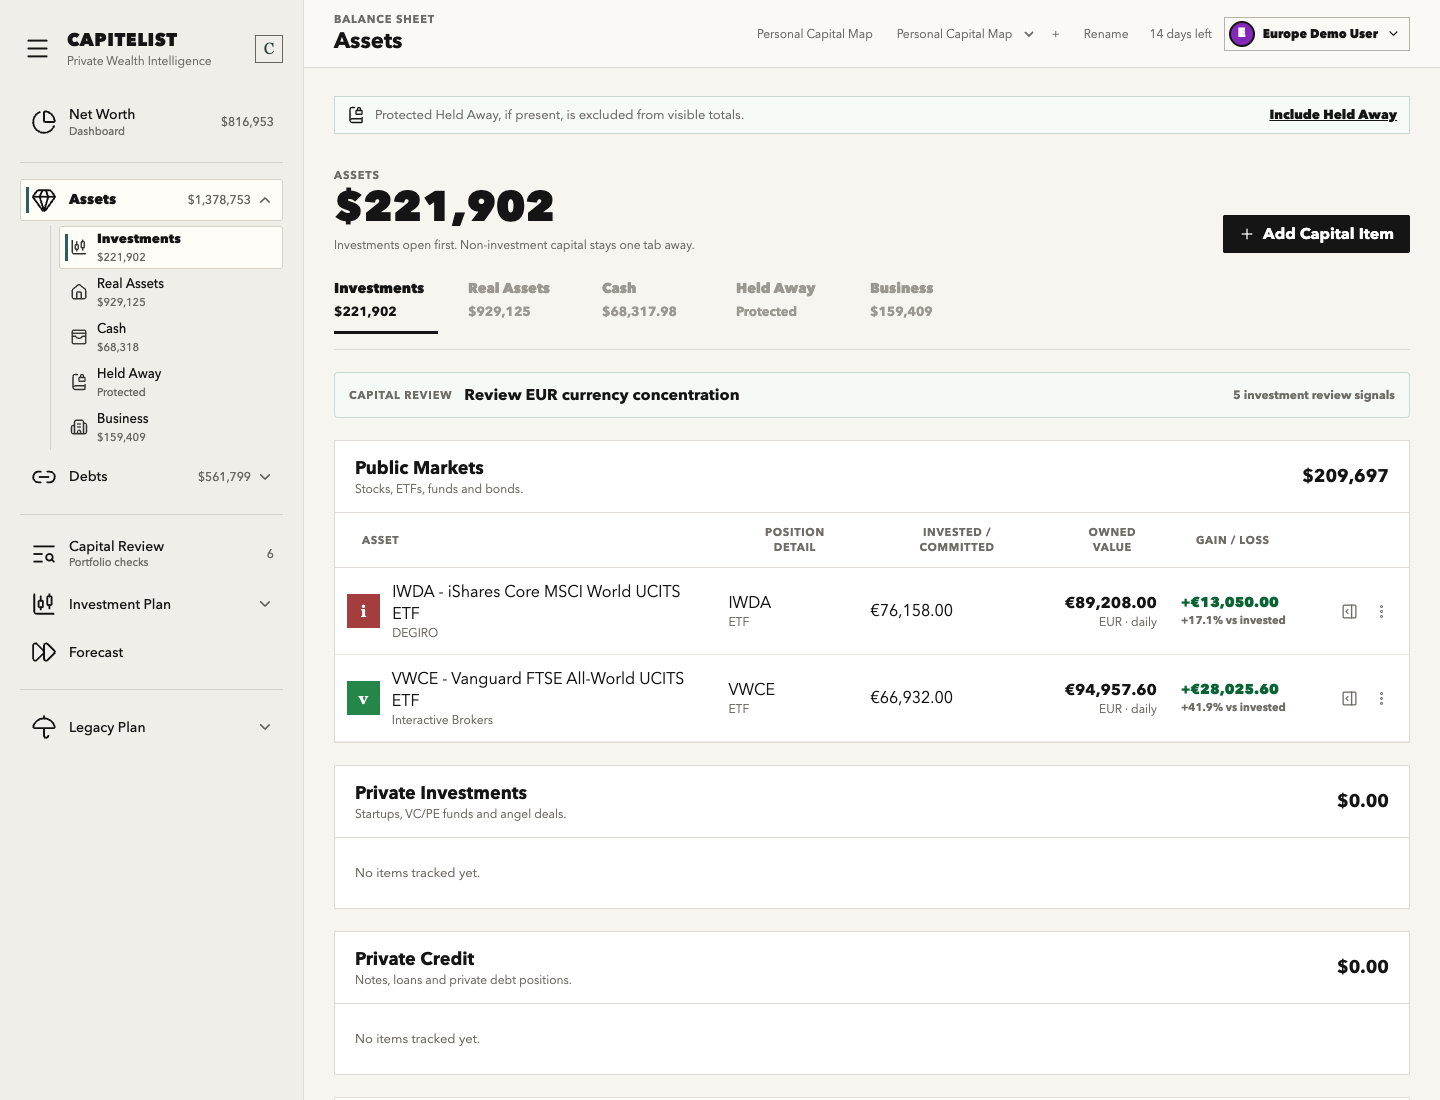Click the Forecast icon in sidebar
This screenshot has width=1440, height=1100.
pyautogui.click(x=44, y=652)
